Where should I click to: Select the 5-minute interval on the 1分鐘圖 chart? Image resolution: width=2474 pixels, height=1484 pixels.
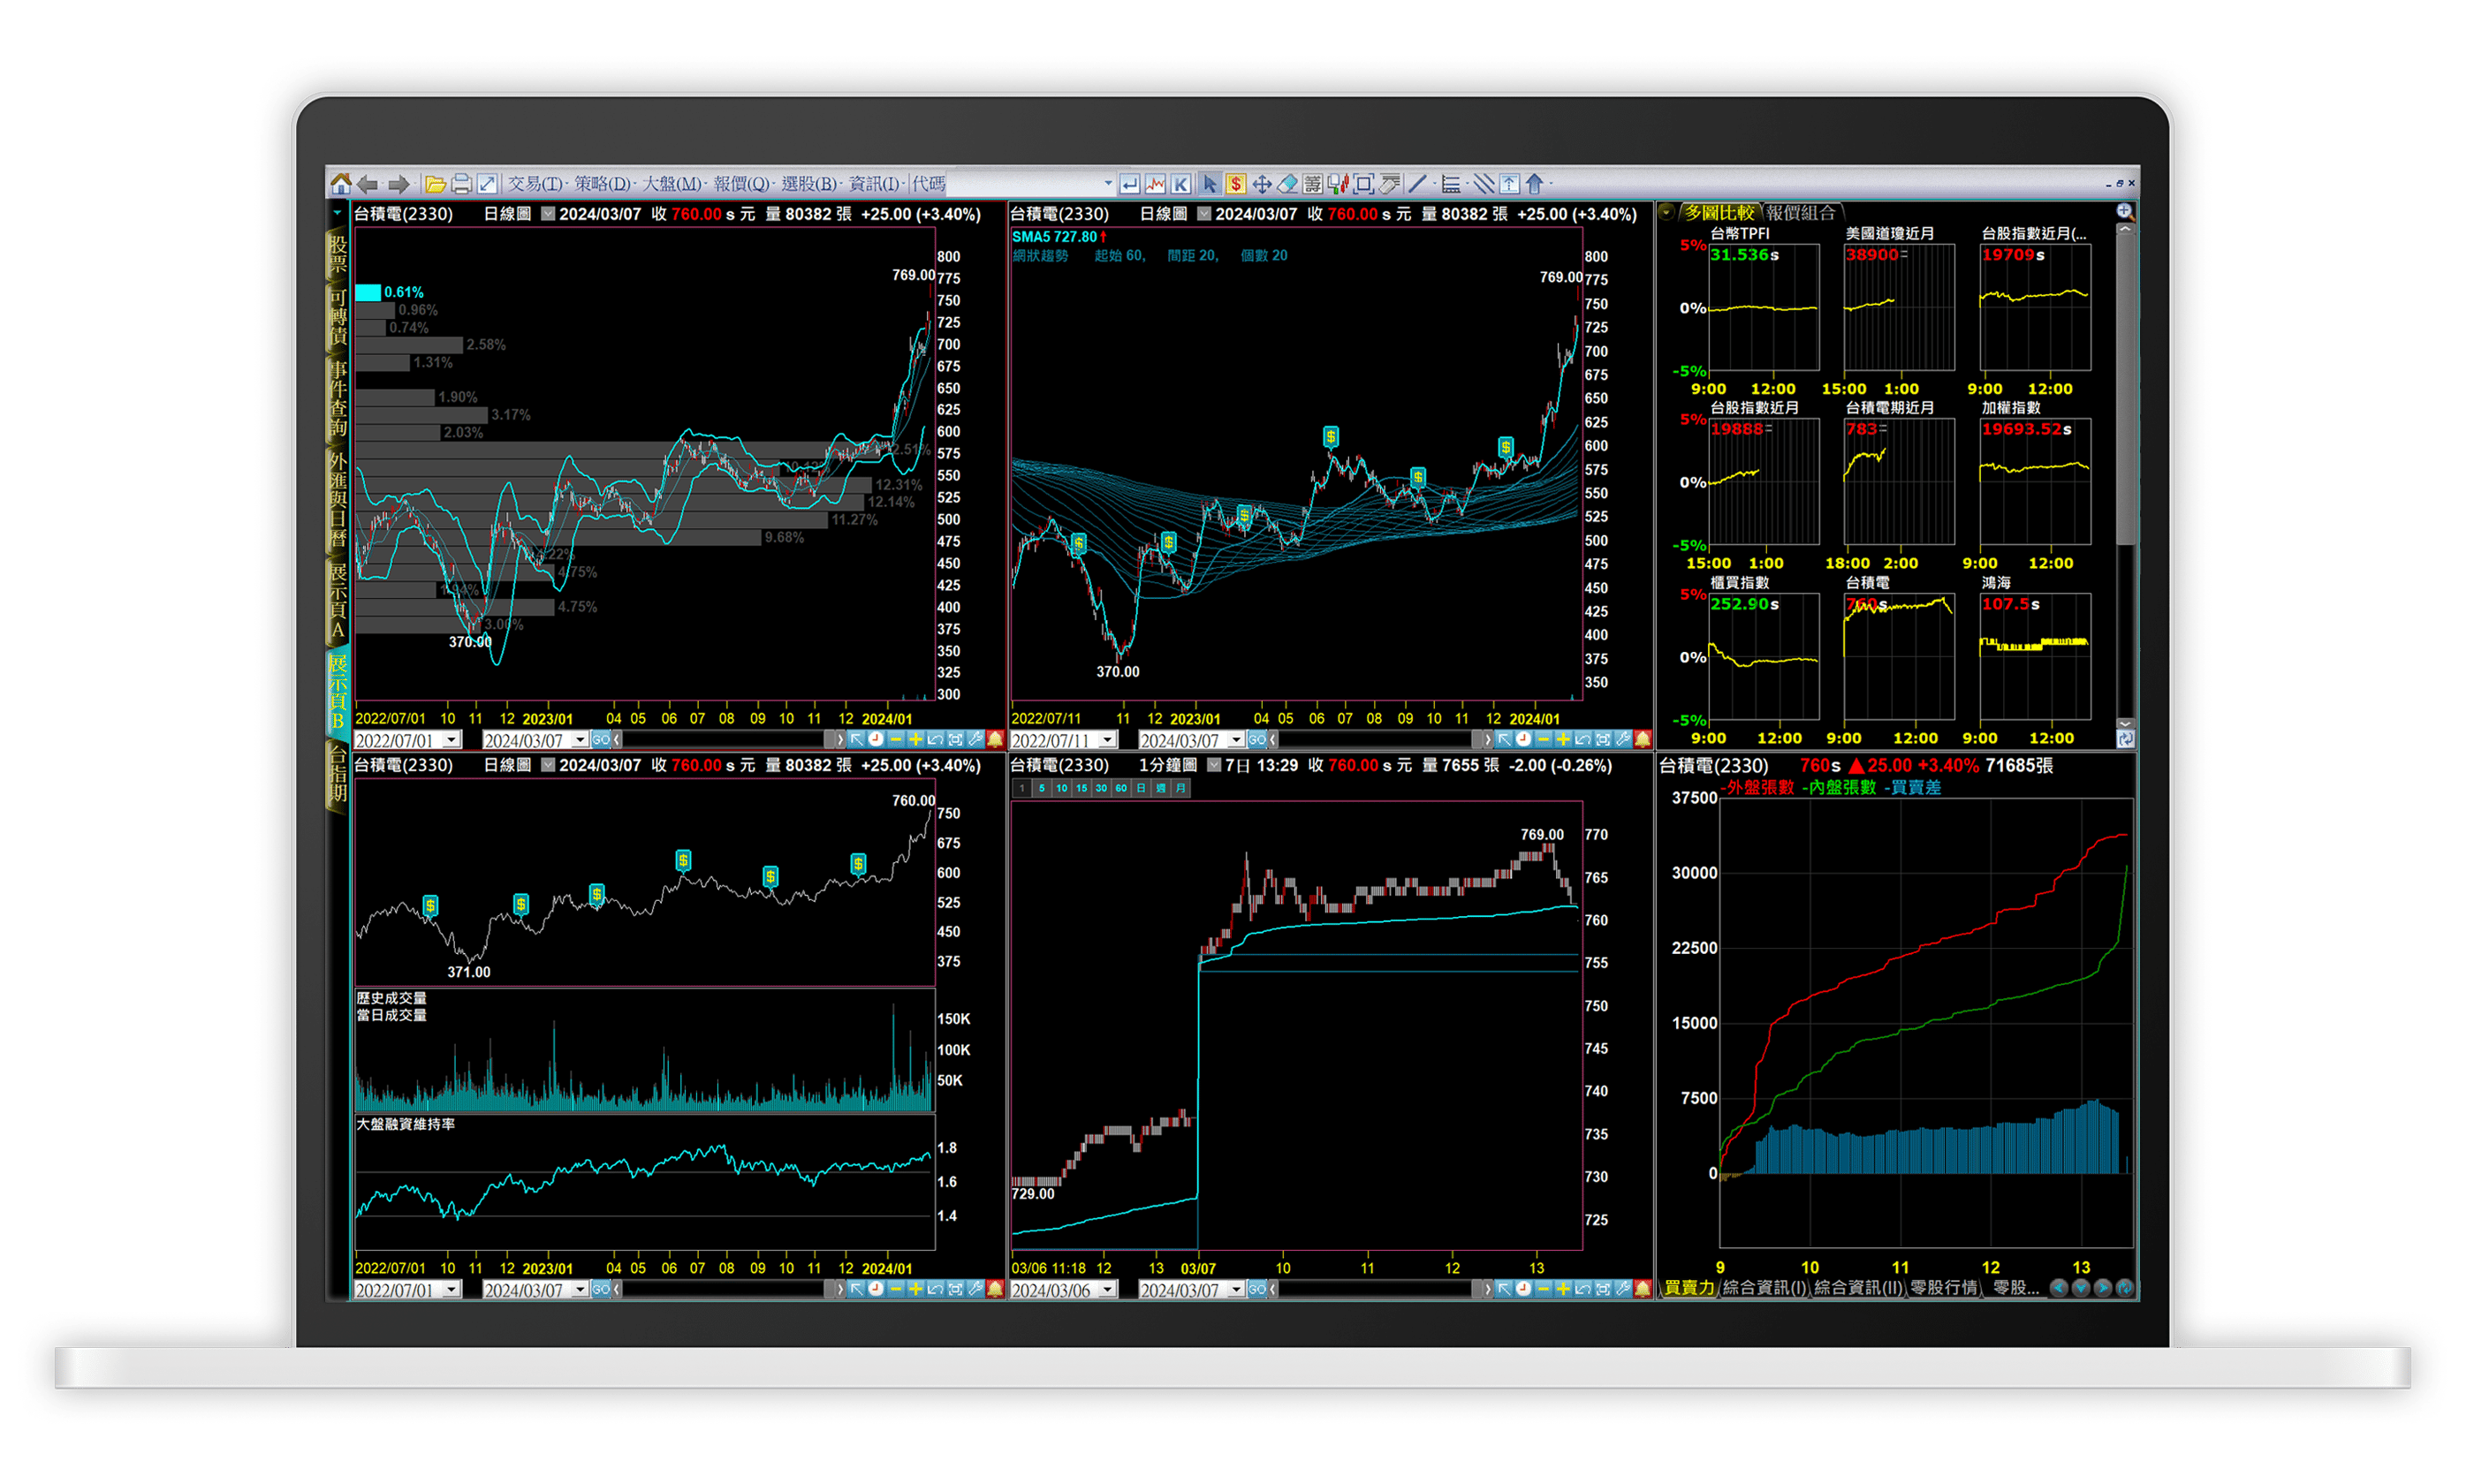coord(1042,788)
